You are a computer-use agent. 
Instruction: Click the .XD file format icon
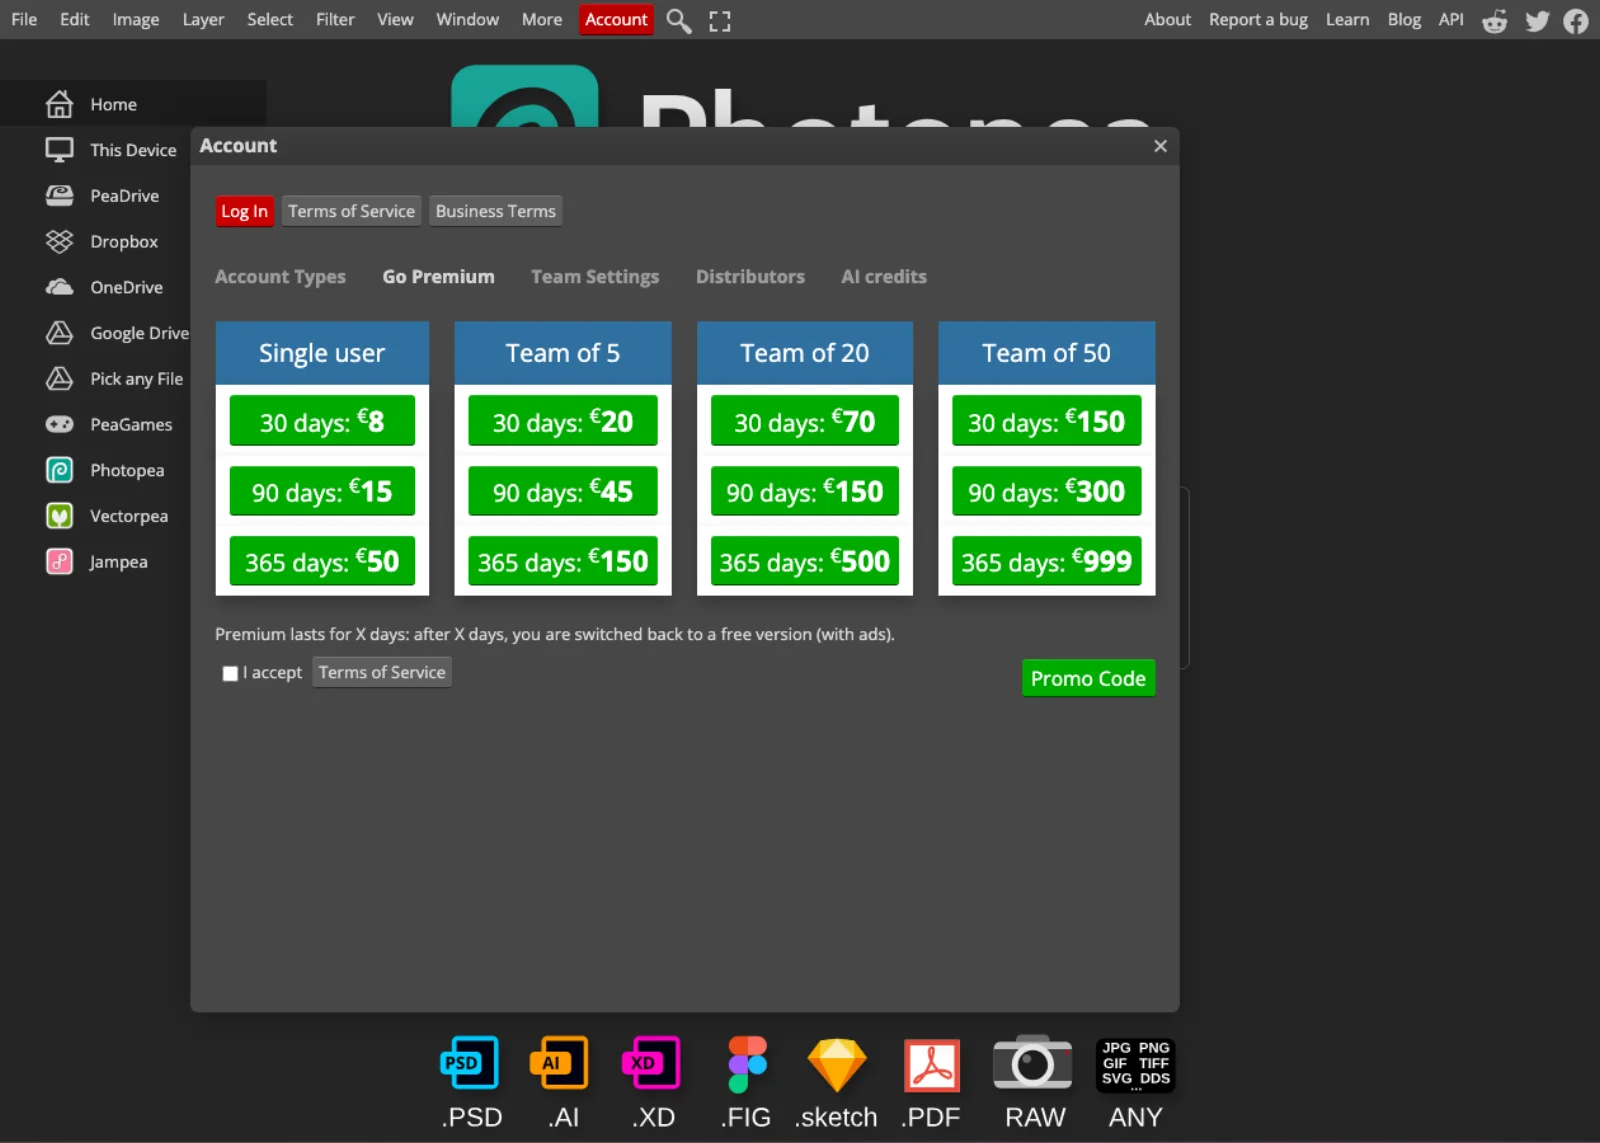pos(651,1062)
